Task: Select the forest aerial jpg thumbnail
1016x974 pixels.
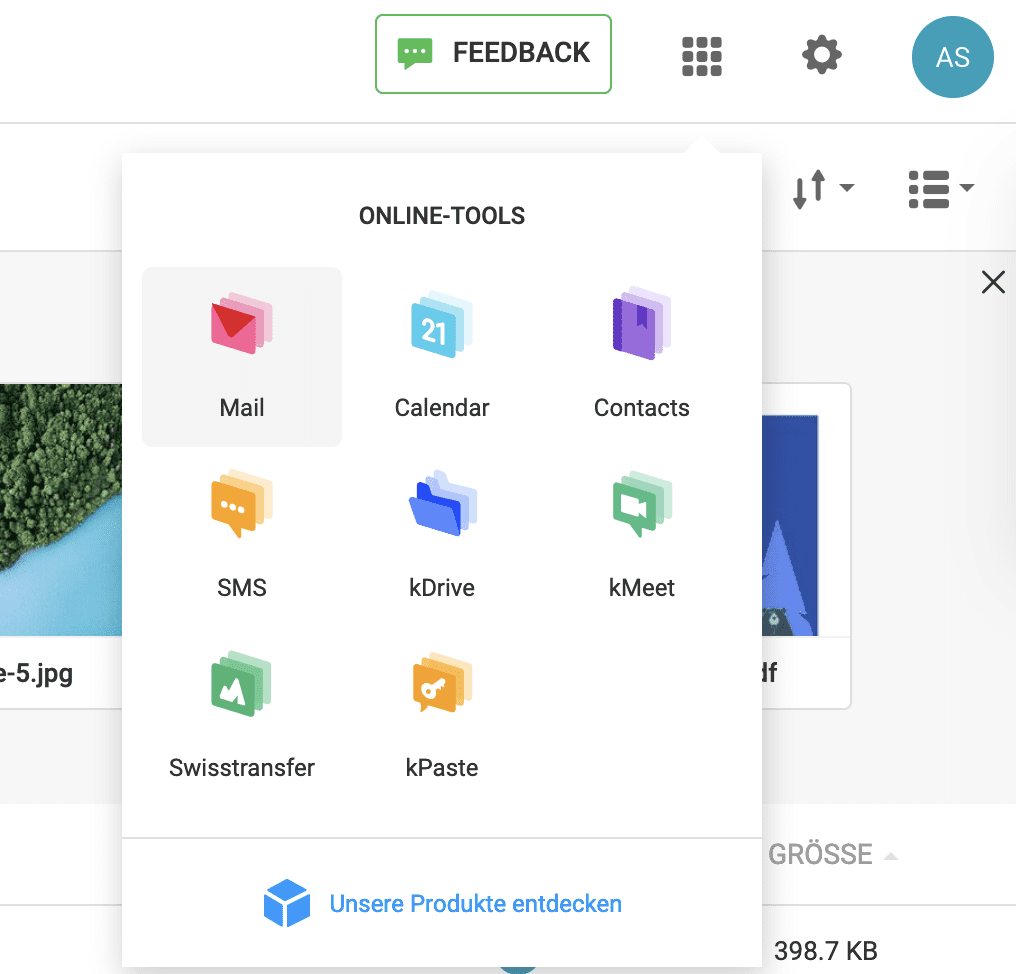Action: tap(61, 509)
